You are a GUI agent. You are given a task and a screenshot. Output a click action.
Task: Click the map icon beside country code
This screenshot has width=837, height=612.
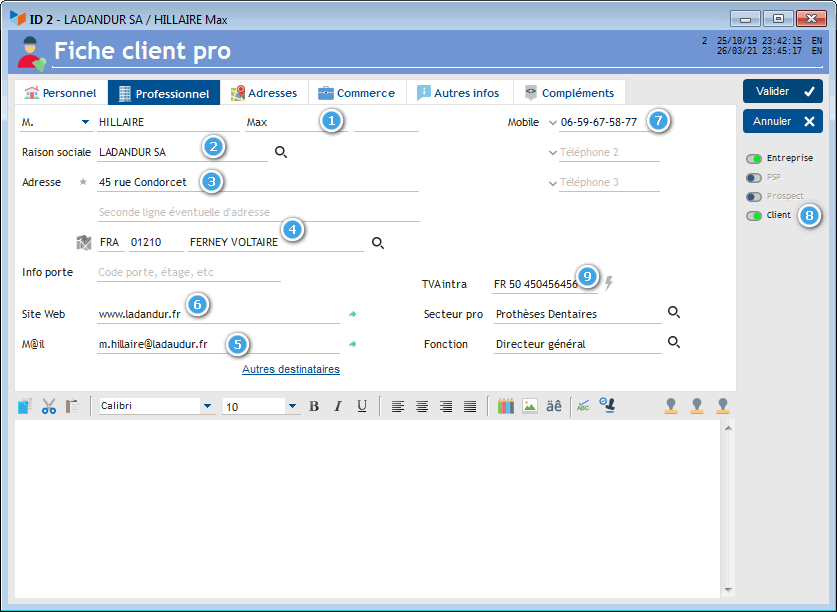click(84, 243)
